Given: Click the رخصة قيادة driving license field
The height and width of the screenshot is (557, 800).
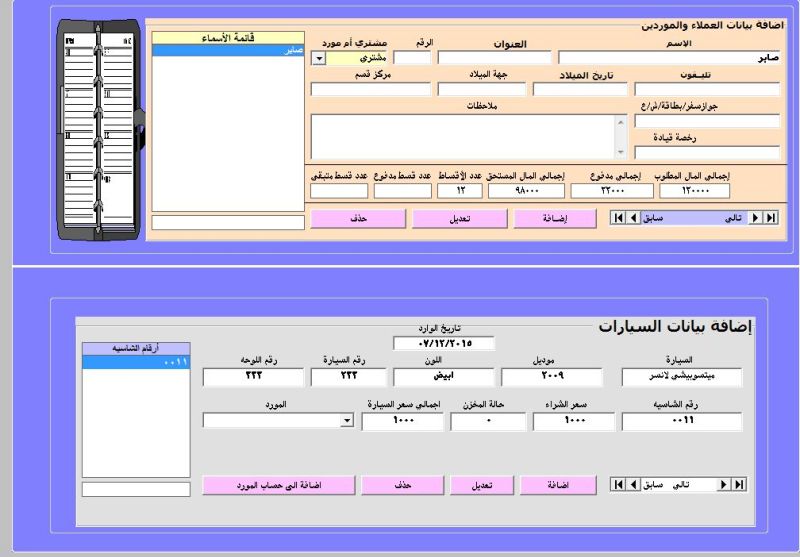Looking at the screenshot, I should pos(707,153).
